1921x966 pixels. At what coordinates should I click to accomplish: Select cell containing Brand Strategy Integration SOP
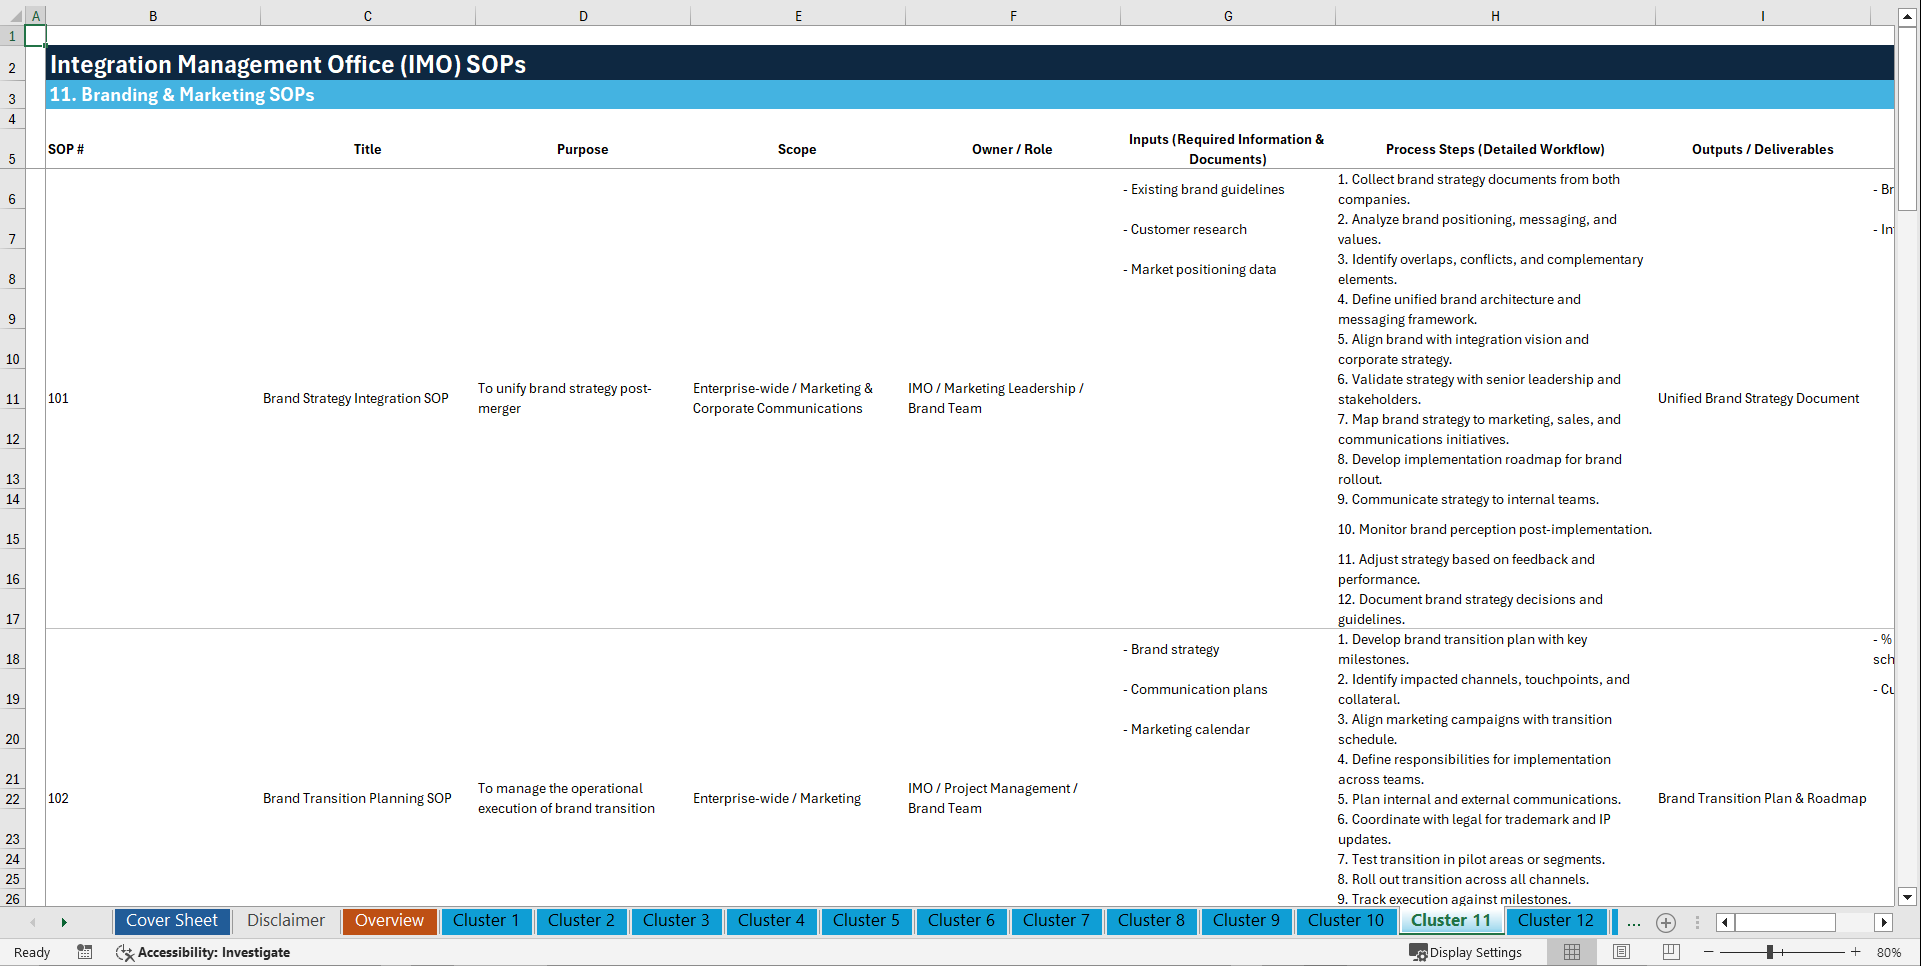[355, 398]
